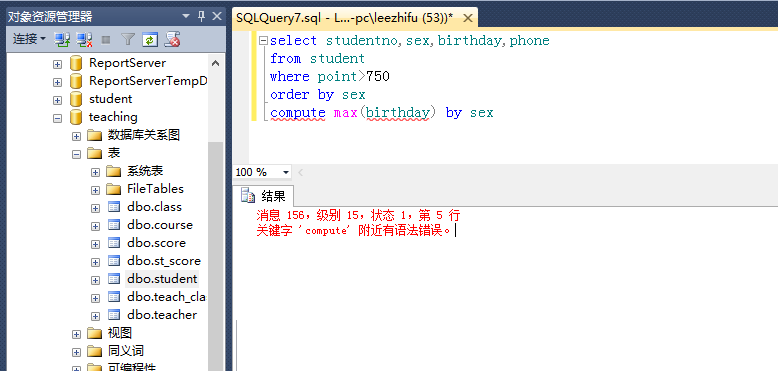The width and height of the screenshot is (778, 371).
Task: Click the last Object Explorer toolbar icon
Action: (x=172, y=40)
